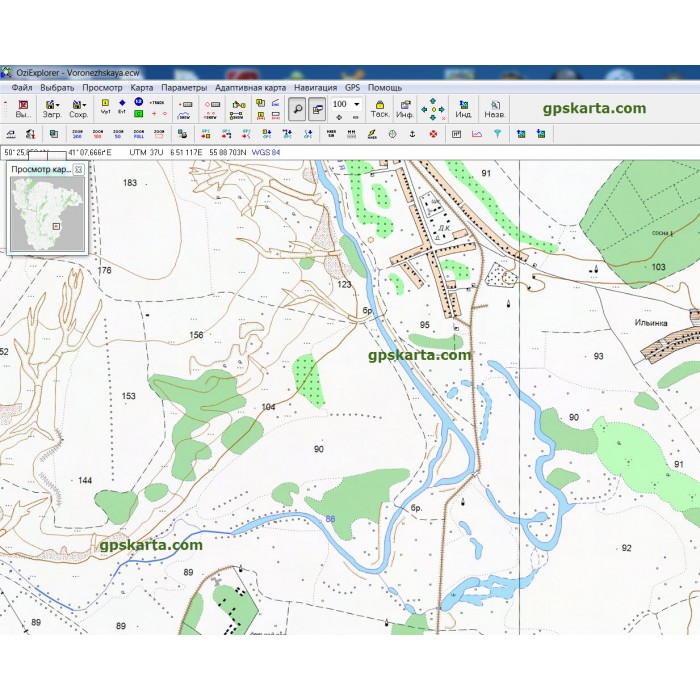The image size is (700, 700).
Task: Open the Карта menu
Action: click(x=142, y=88)
